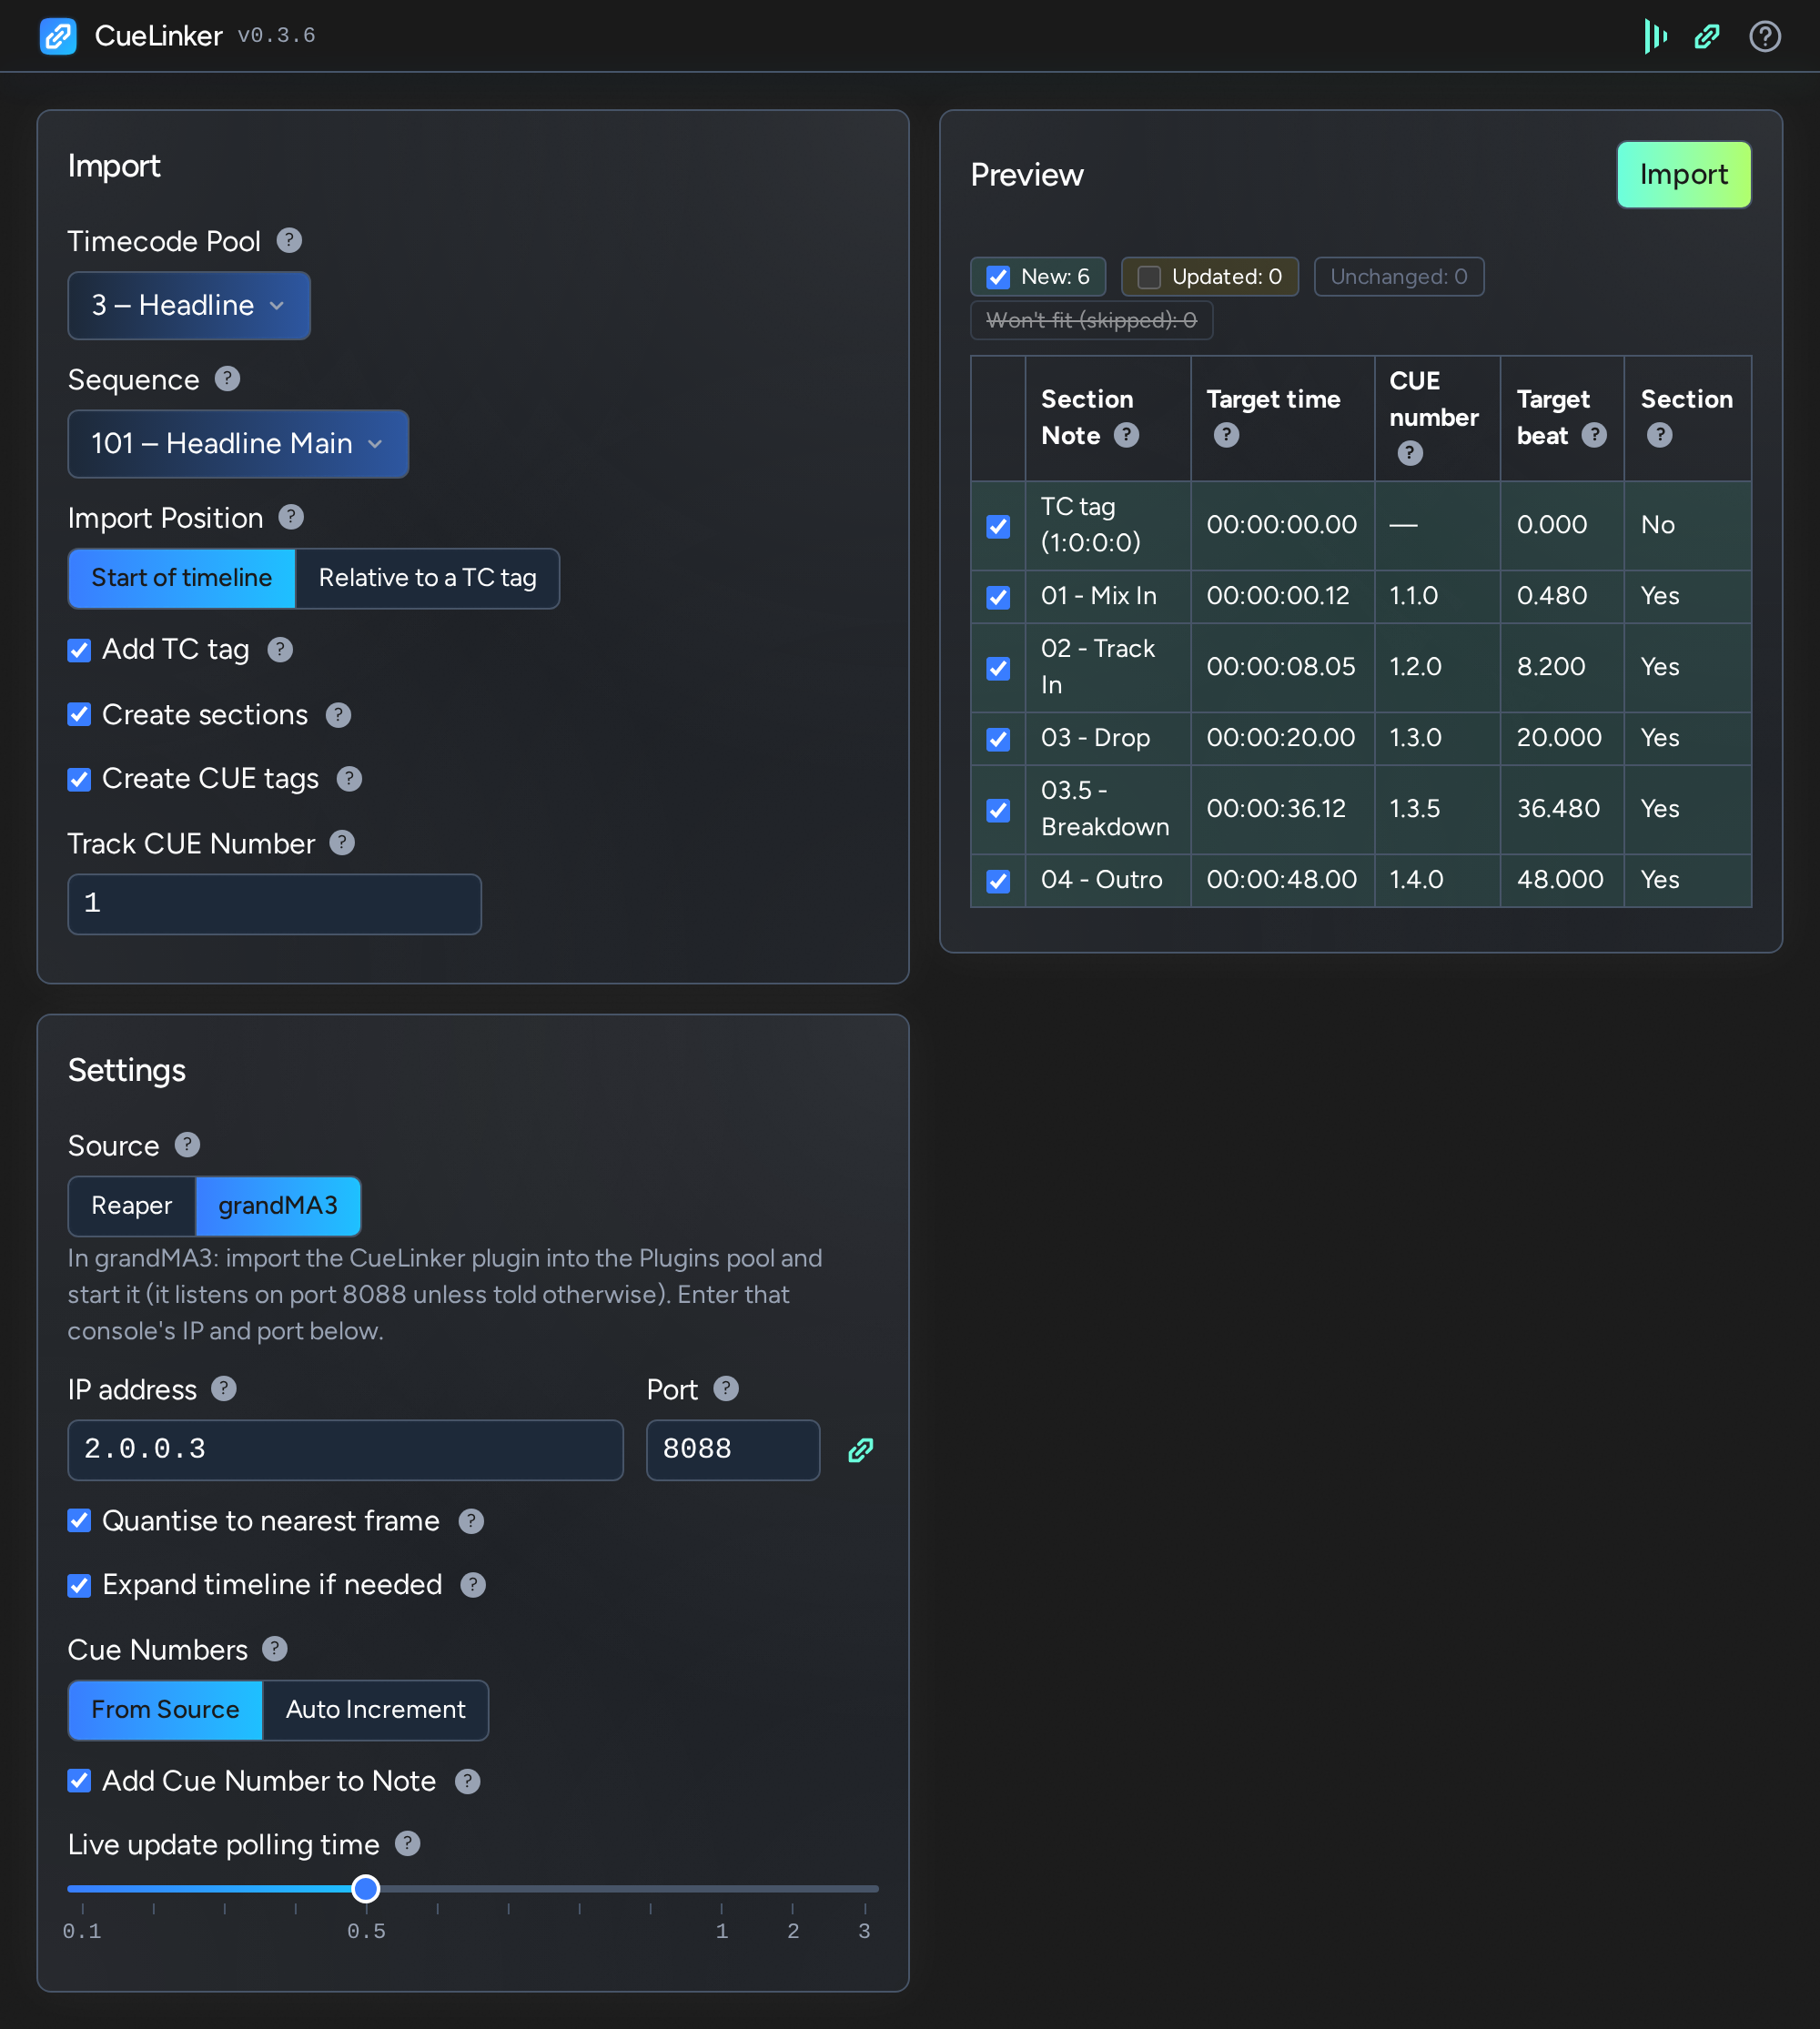The width and height of the screenshot is (1820, 2029).
Task: Show help for Create sections
Action: (339, 714)
